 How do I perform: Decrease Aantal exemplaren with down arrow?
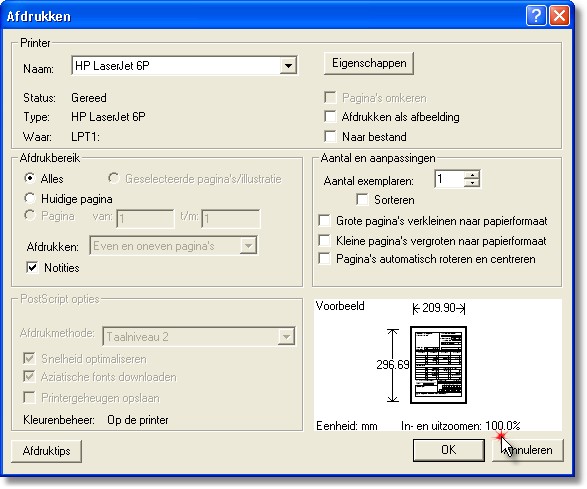coord(472,183)
